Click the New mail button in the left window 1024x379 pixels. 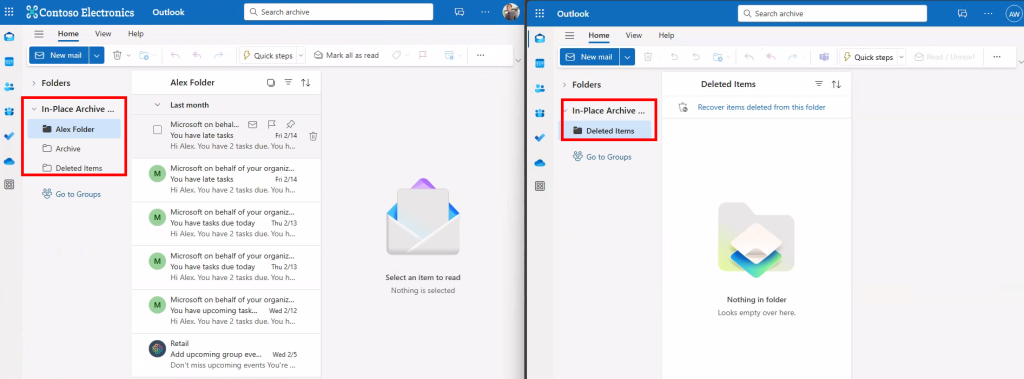pos(59,56)
